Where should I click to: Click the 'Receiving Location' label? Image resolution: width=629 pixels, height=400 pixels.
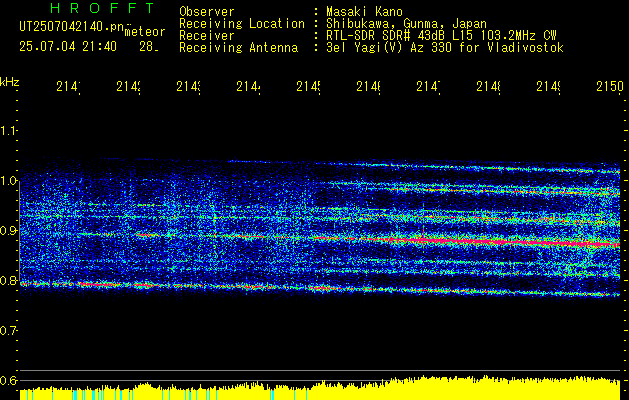242,23
